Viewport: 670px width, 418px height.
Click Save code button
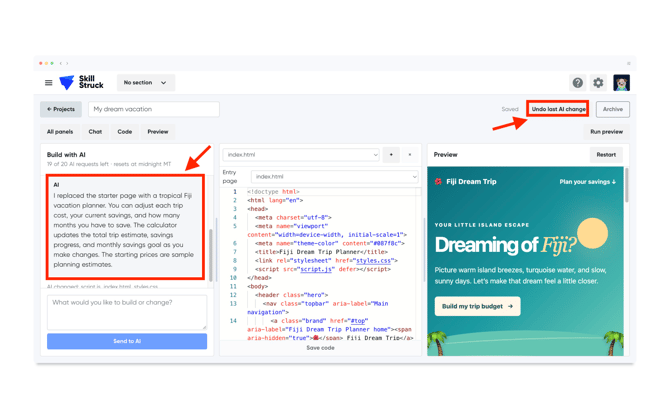tap(320, 348)
